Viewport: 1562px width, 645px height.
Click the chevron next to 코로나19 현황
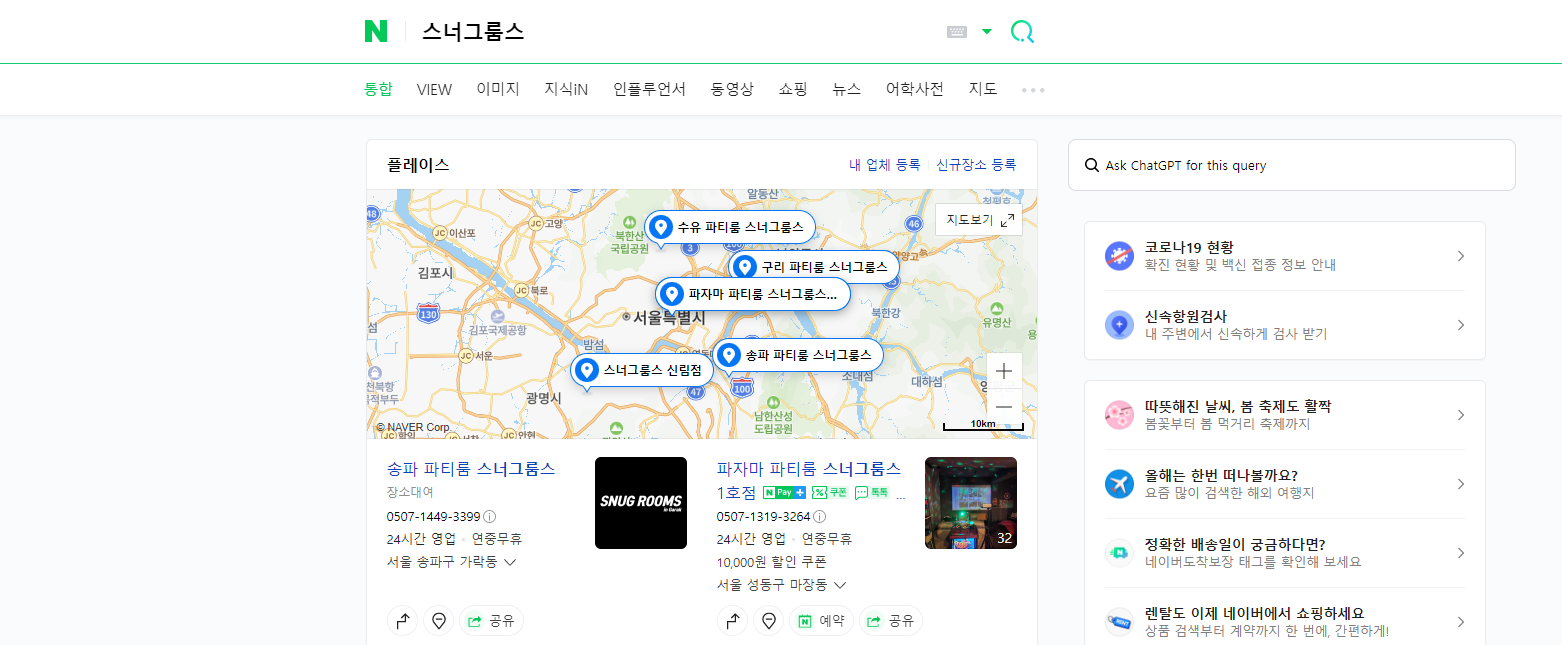coord(1461,256)
